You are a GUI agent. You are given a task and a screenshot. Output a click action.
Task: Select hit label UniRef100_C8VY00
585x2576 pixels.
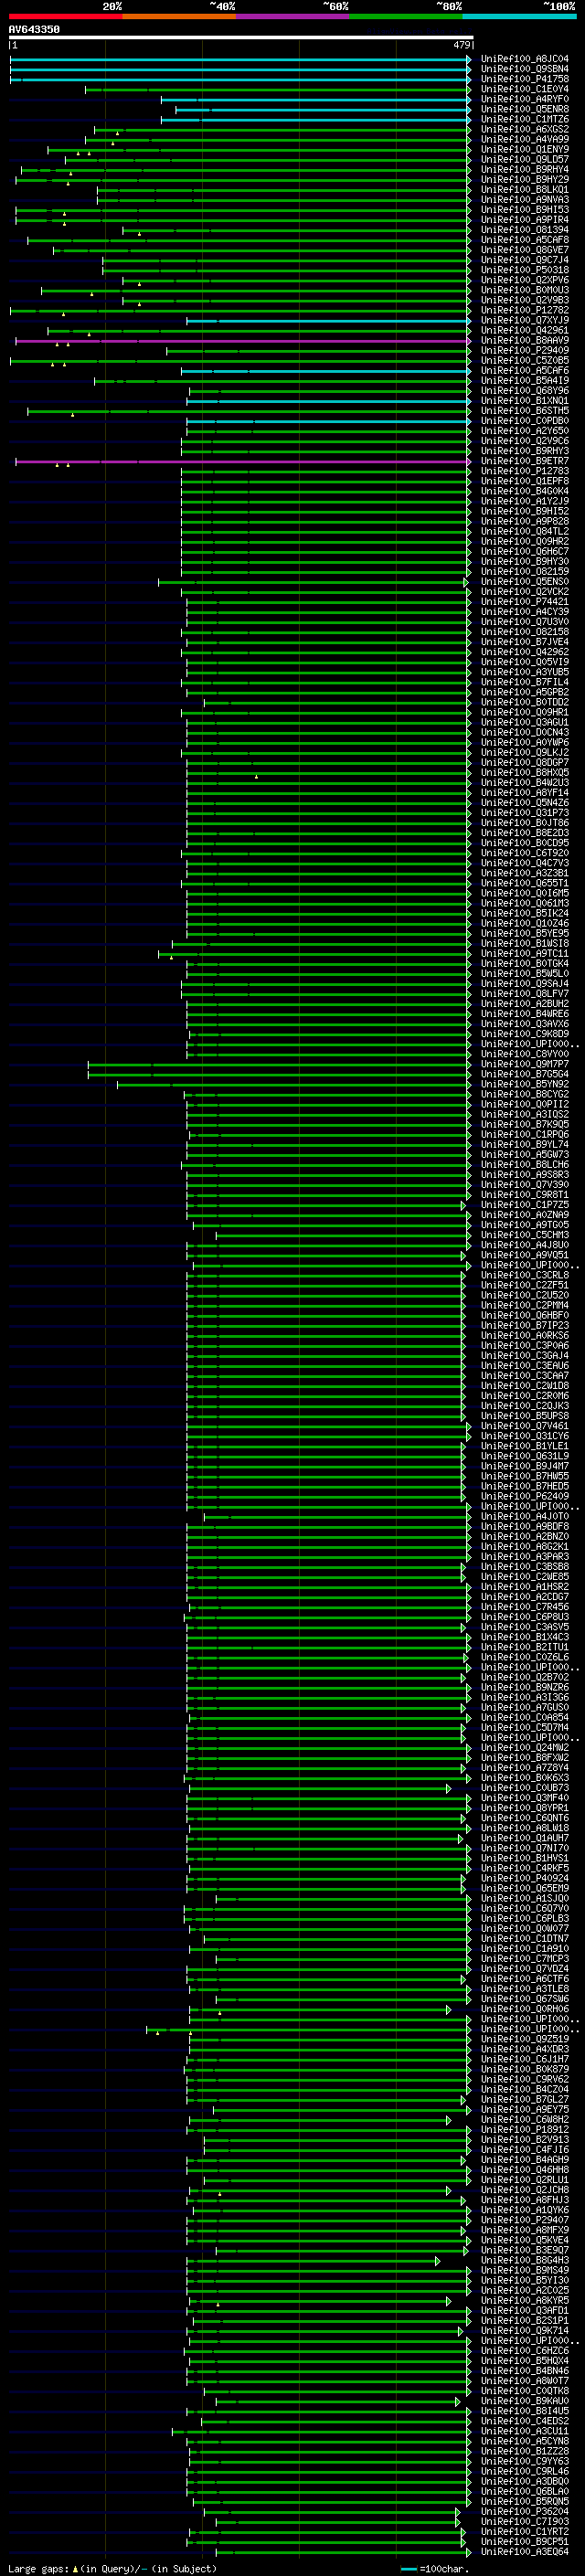click(x=525, y=1054)
